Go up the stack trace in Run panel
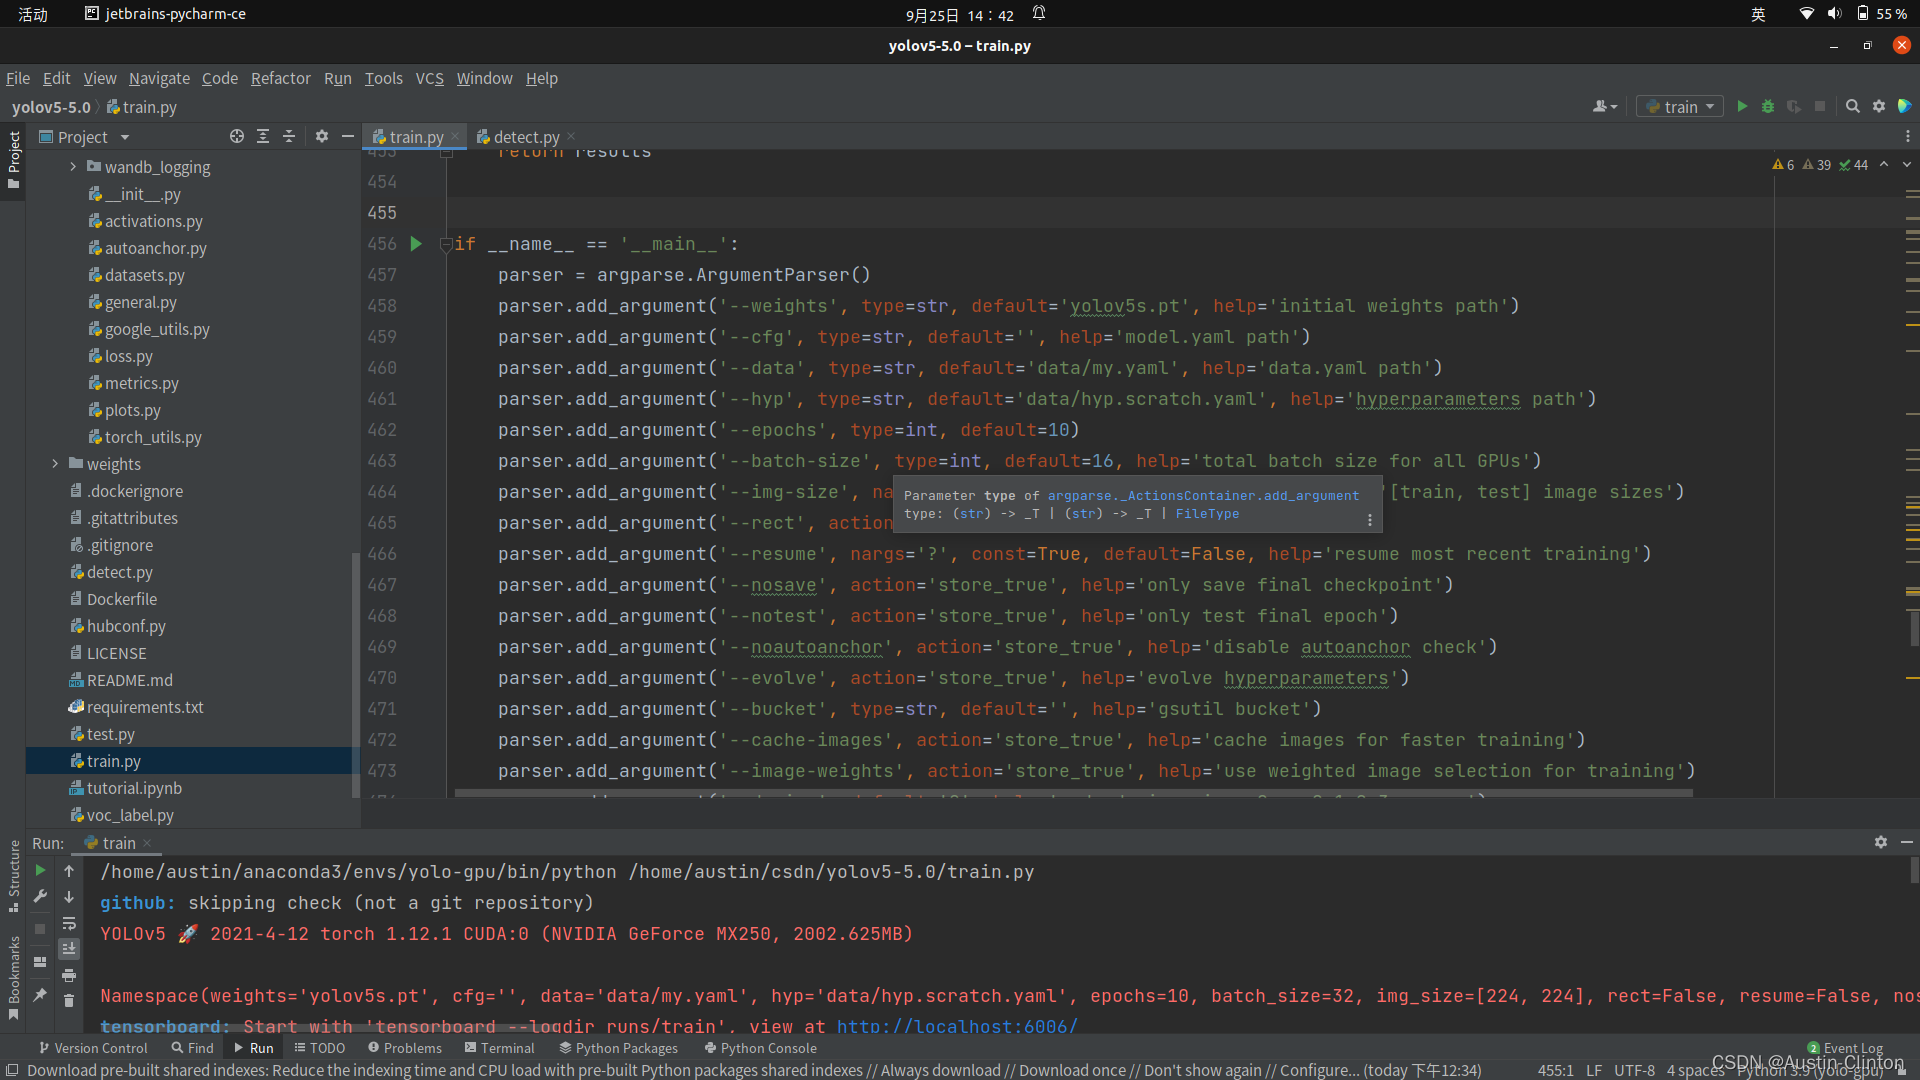Image resolution: width=1920 pixels, height=1080 pixels. point(69,871)
